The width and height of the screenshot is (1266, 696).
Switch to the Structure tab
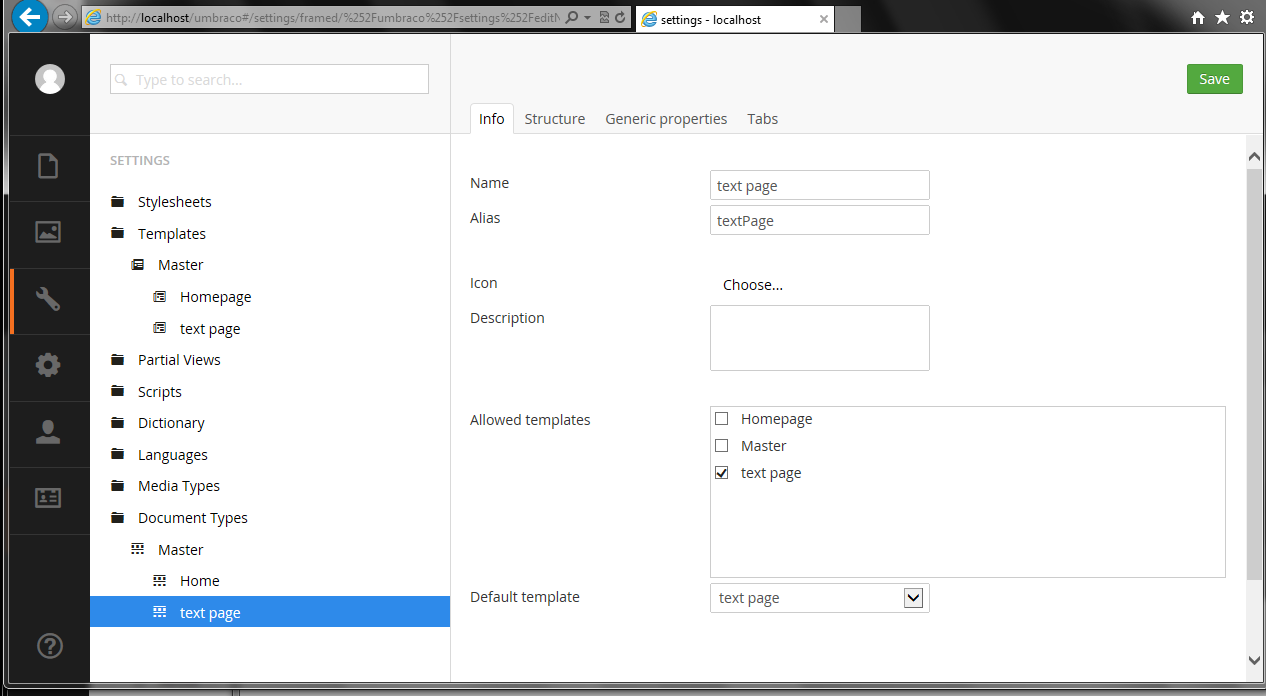[x=555, y=119]
